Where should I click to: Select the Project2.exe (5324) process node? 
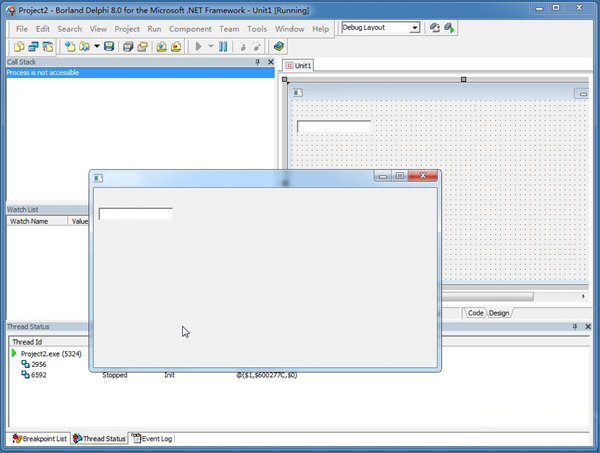[x=51, y=354]
